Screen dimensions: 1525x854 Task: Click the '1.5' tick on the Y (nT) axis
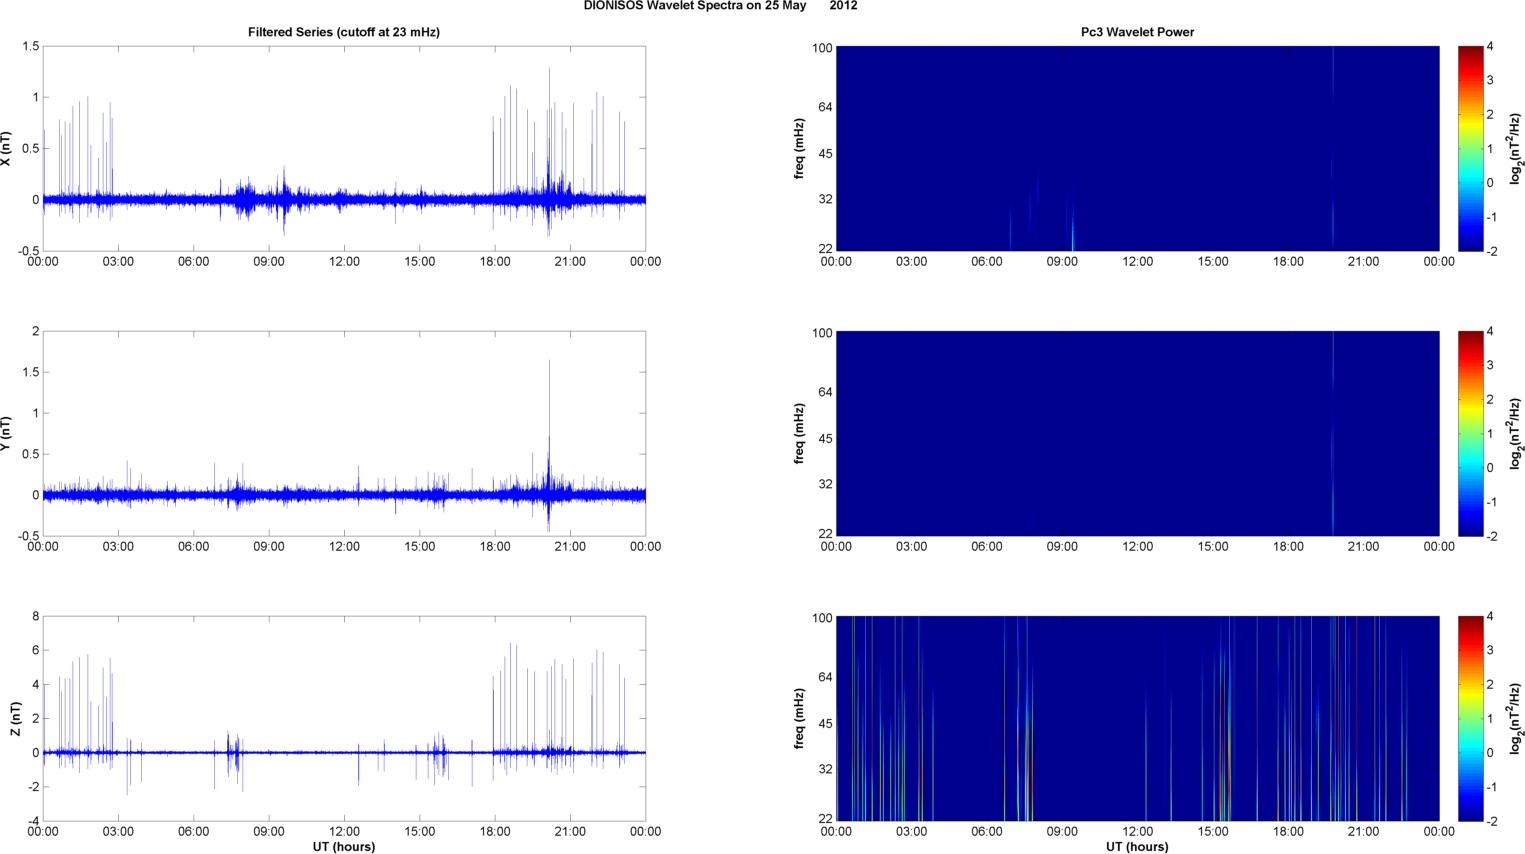(x=31, y=373)
